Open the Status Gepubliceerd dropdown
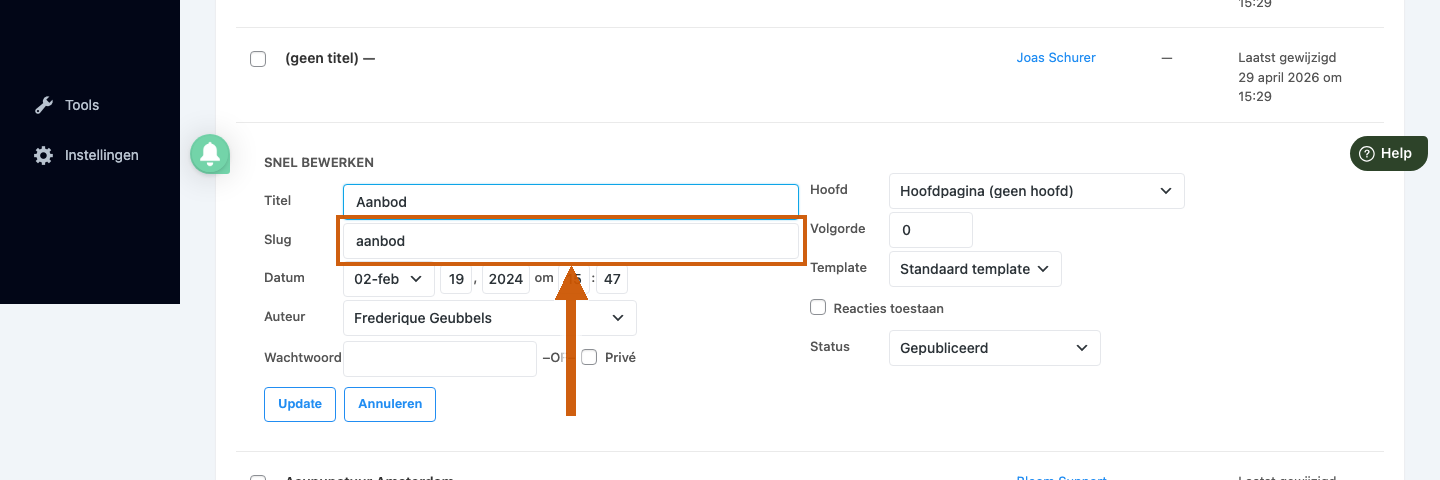 coord(994,348)
